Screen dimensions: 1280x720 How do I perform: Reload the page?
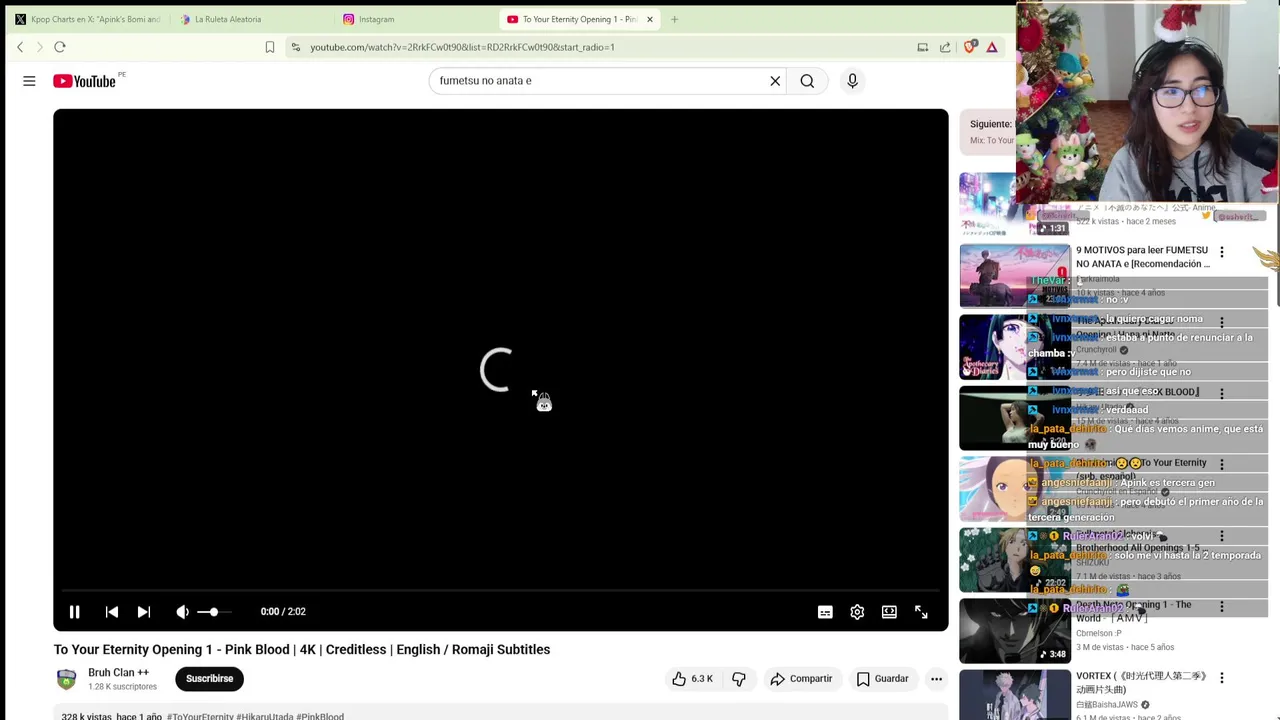(x=60, y=47)
